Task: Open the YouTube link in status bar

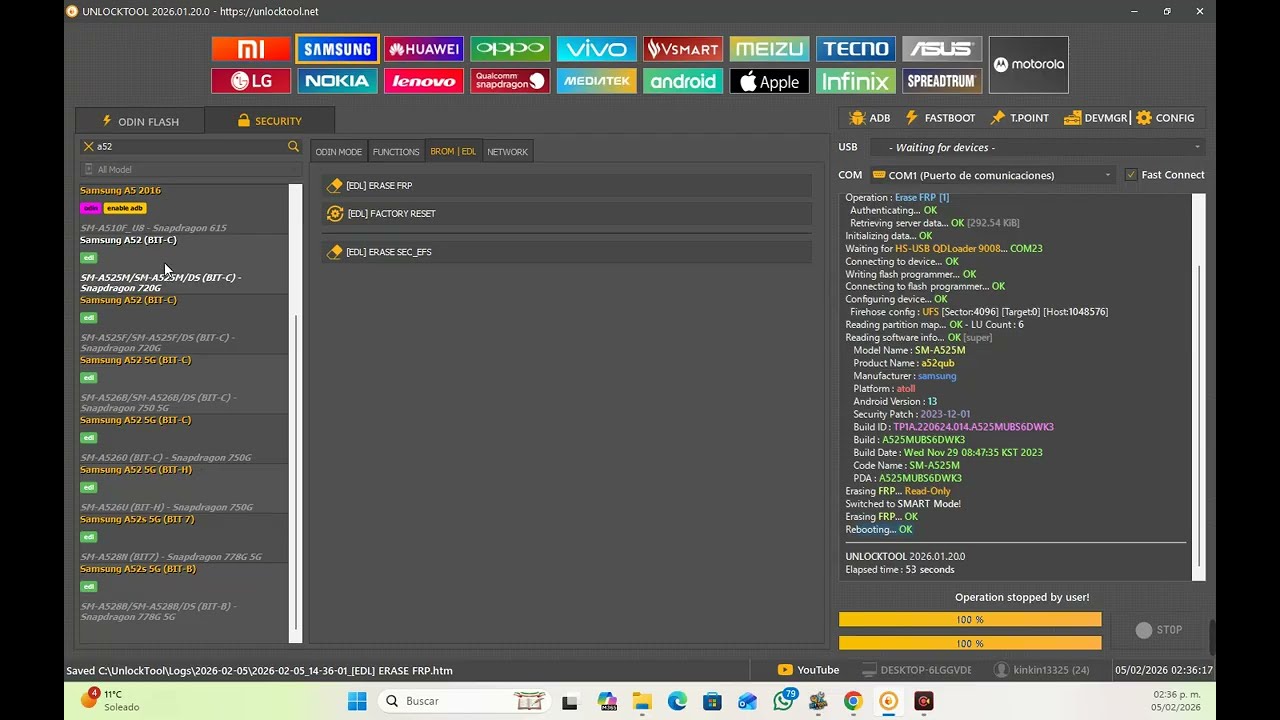Action: pos(809,670)
